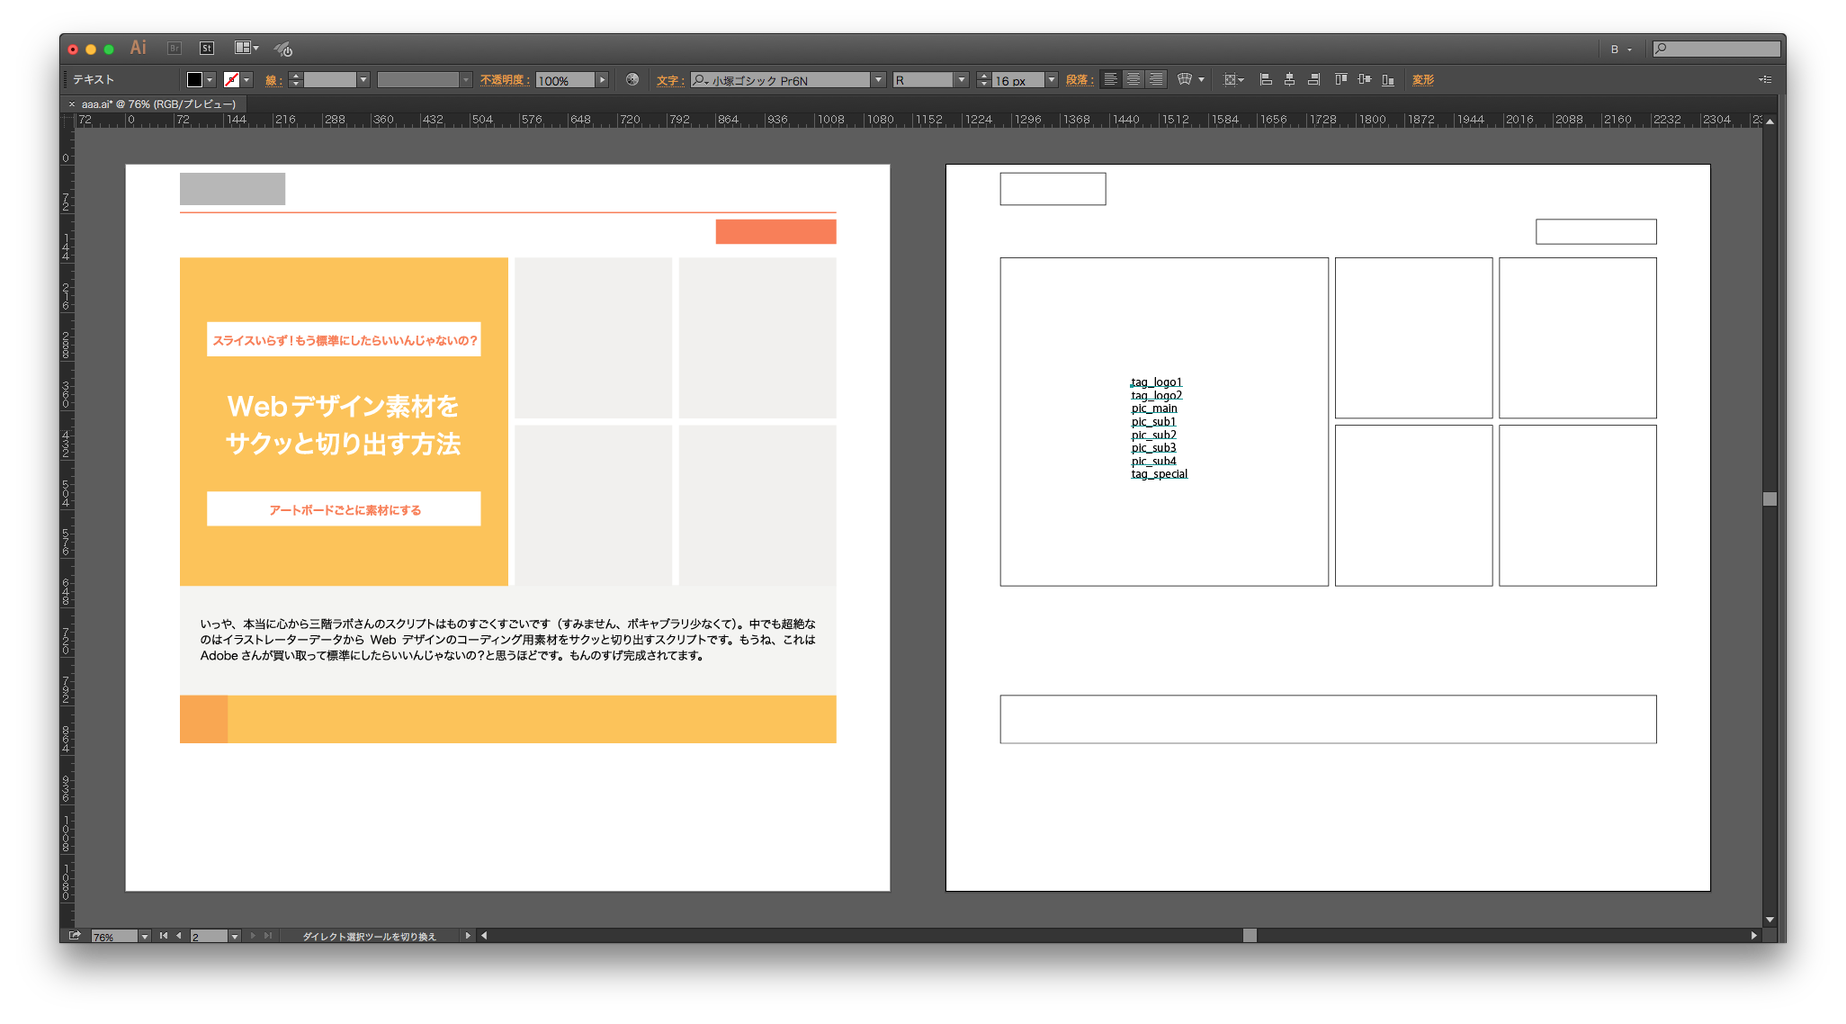1846x1024 pixels.
Task: Expand the opacity slider arrow
Action: [602, 80]
